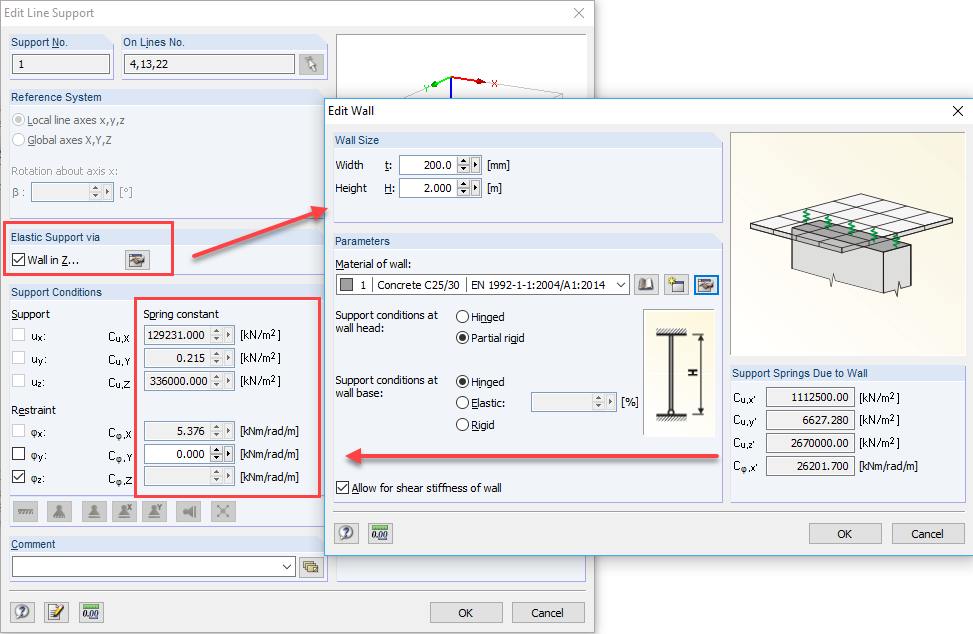Open the arrow menu next to the Height H field
Screen dimensions: 973x634
(x=476, y=188)
